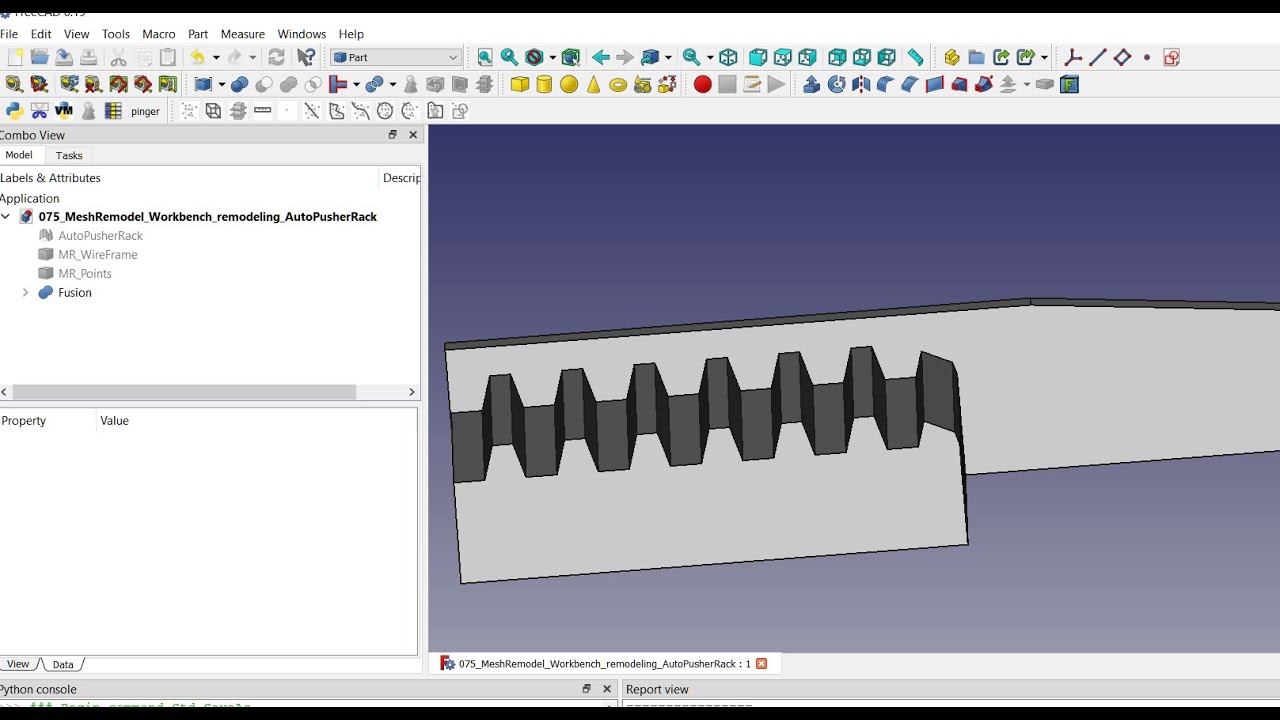
Task: Open the File menu
Action: 9,34
